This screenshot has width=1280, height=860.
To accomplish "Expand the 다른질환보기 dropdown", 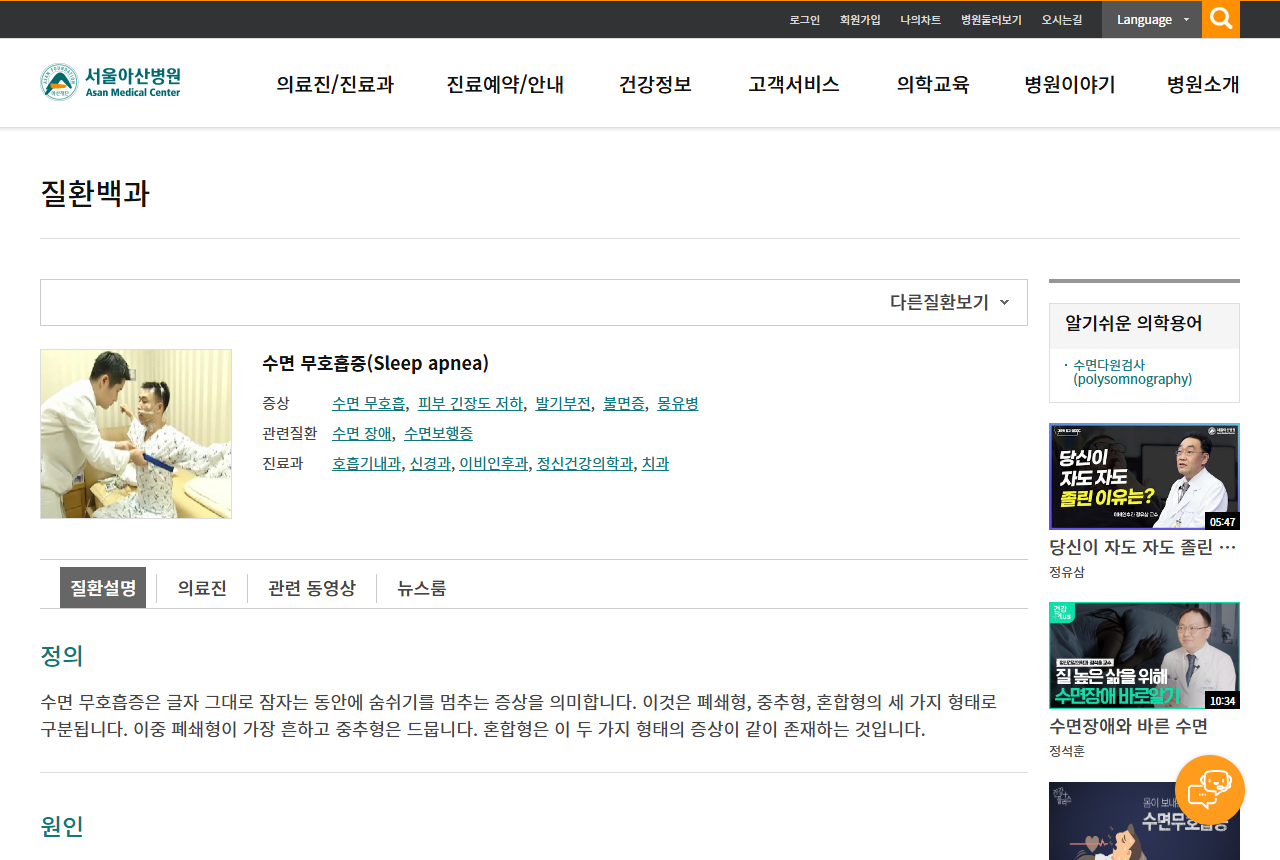I will tap(950, 302).
